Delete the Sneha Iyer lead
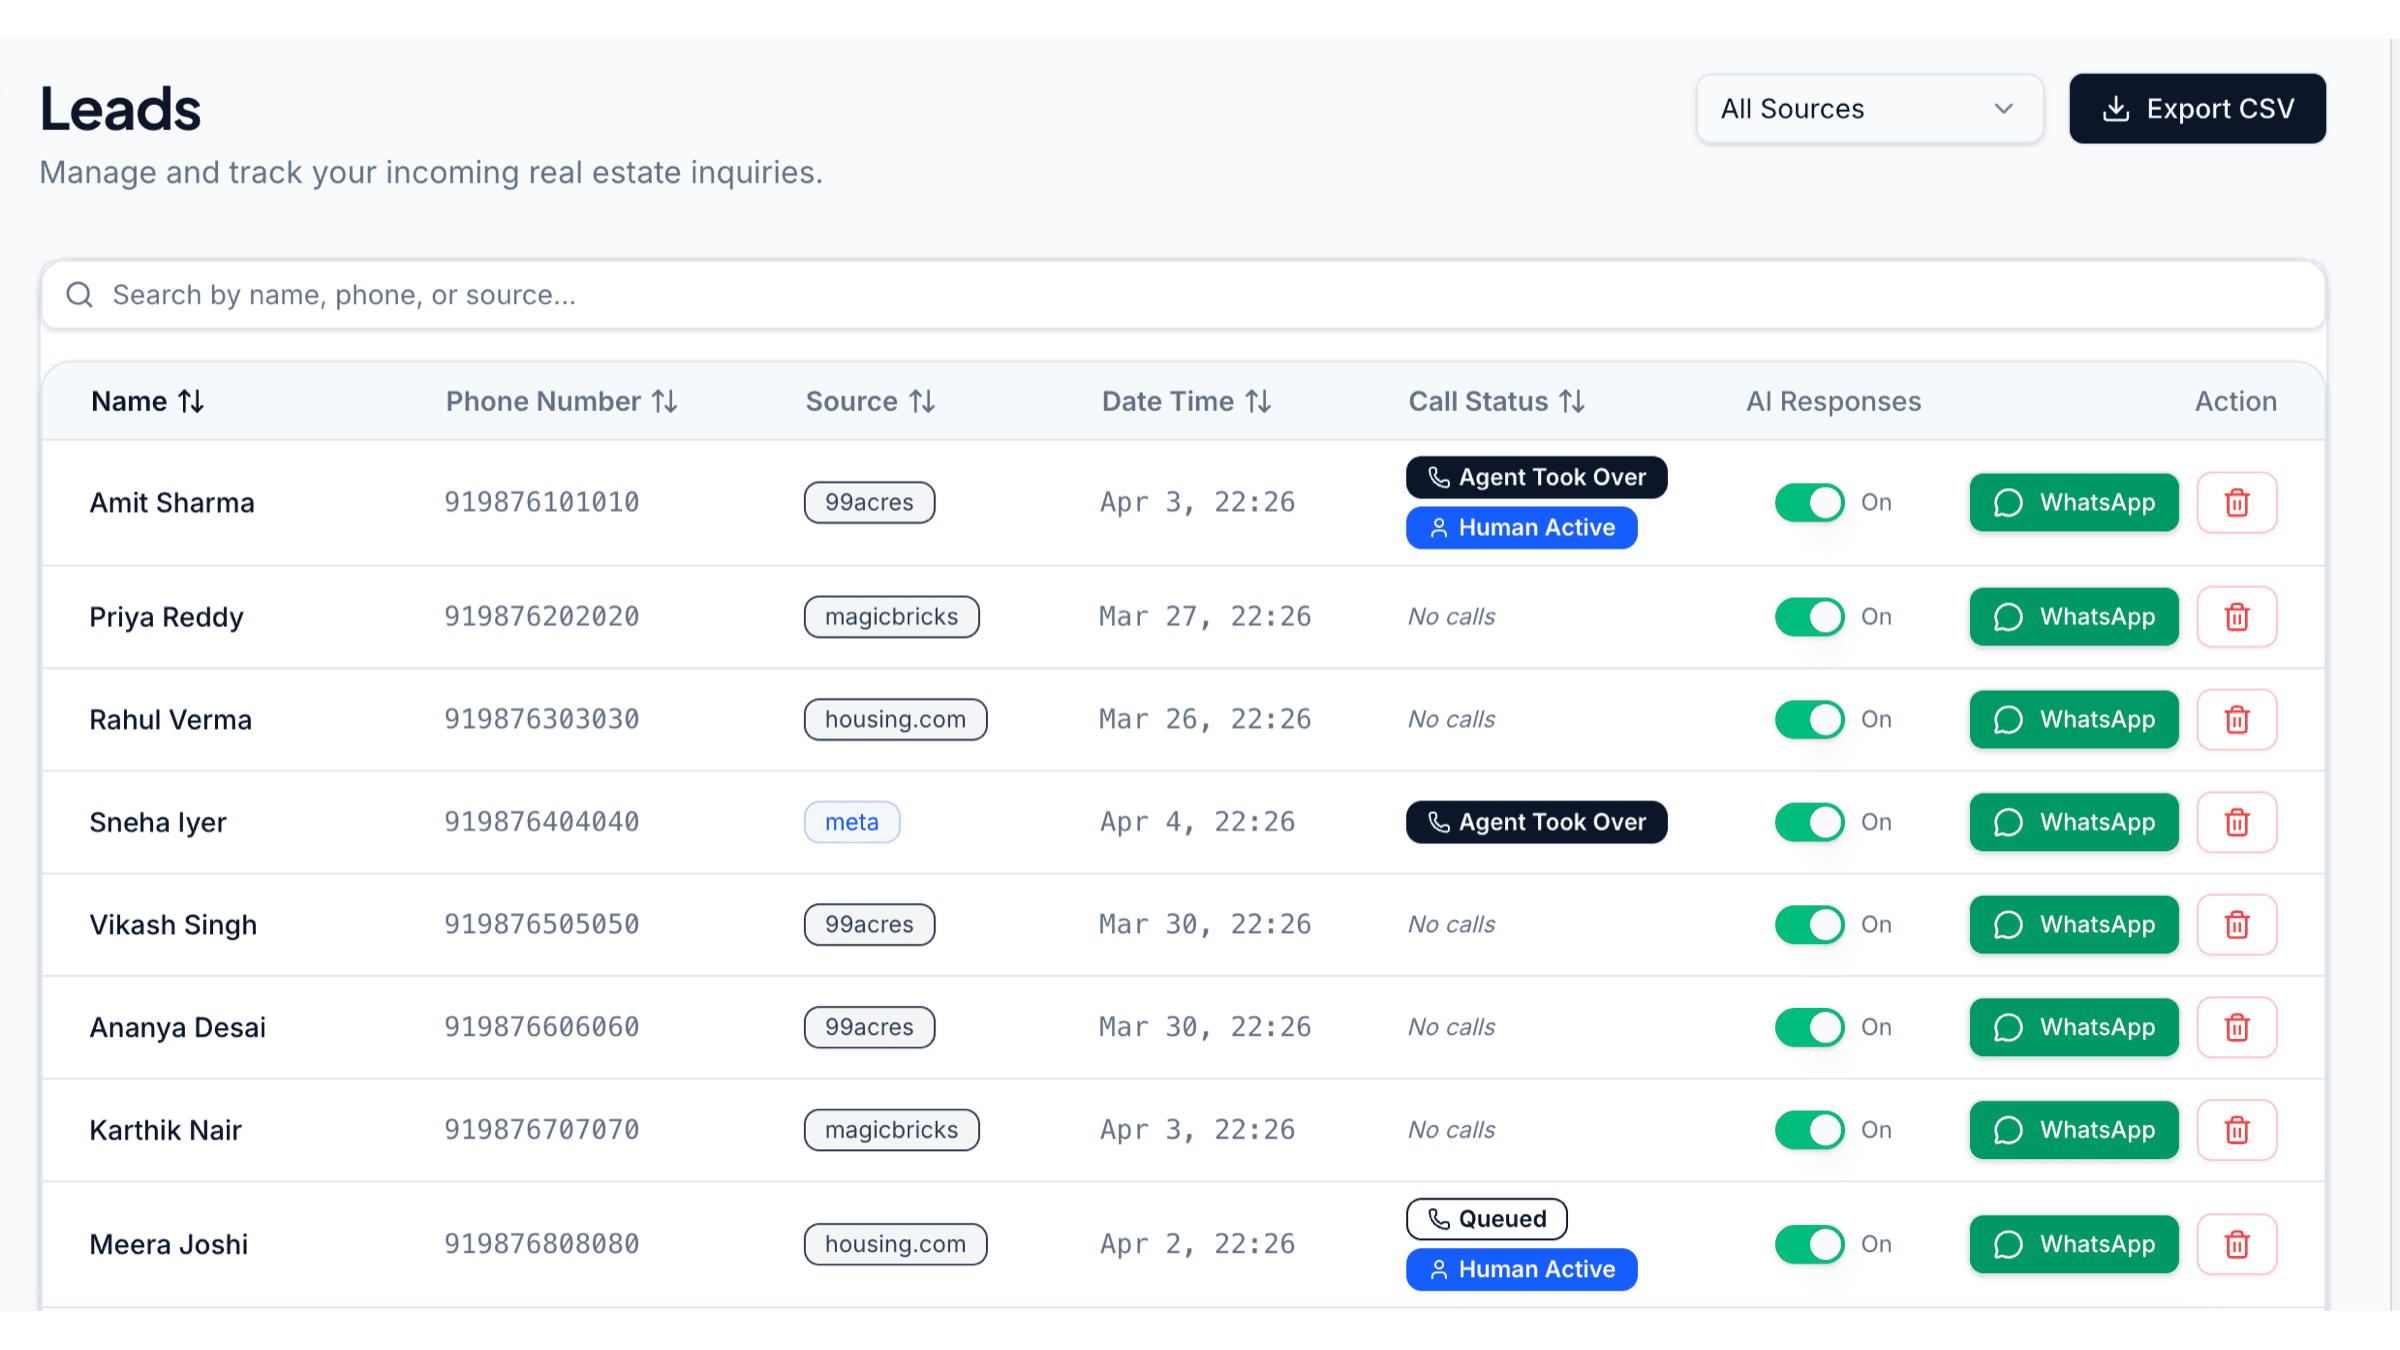 pos(2237,822)
